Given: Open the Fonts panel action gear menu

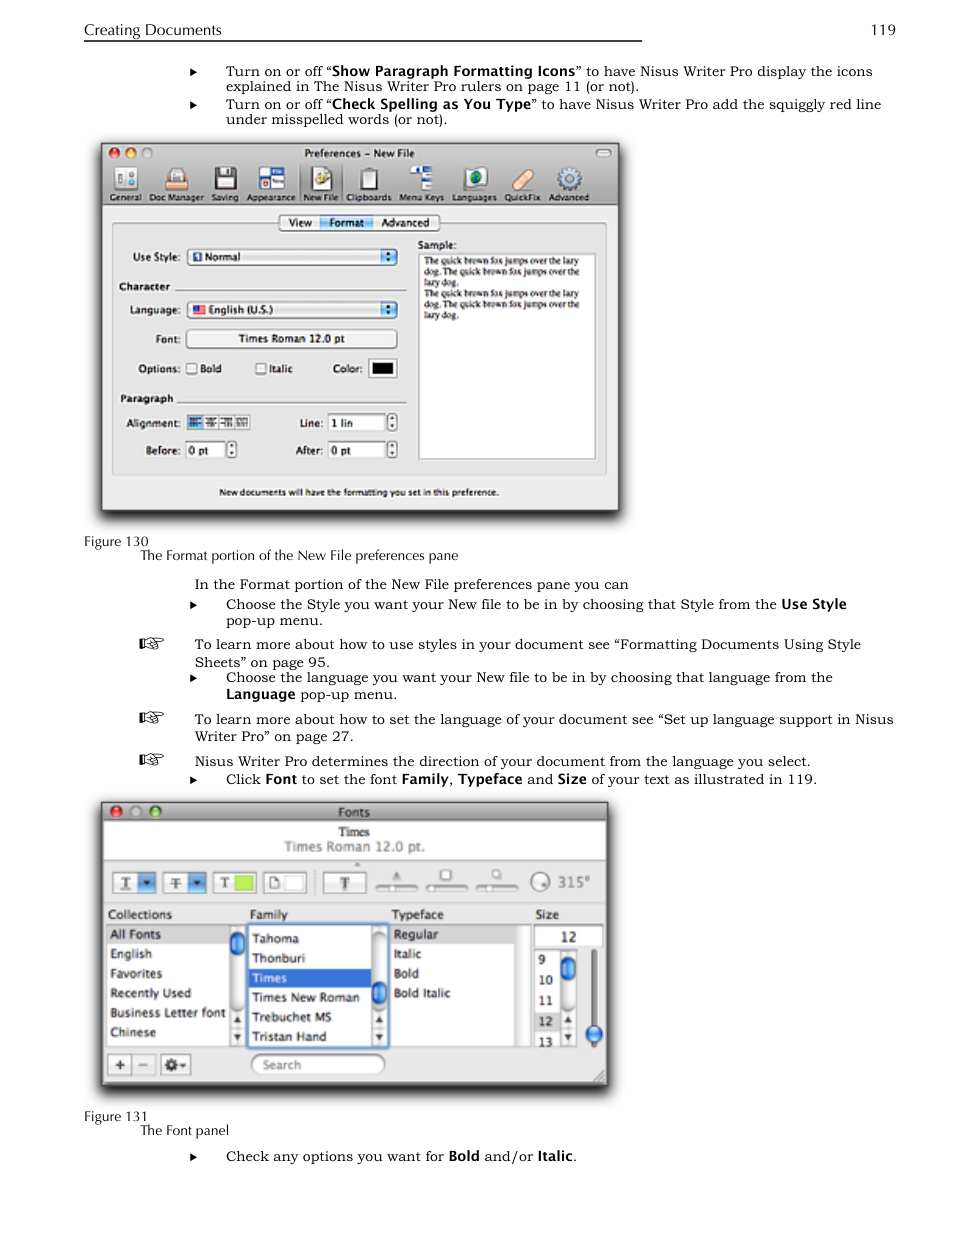Looking at the screenshot, I should click(175, 1065).
